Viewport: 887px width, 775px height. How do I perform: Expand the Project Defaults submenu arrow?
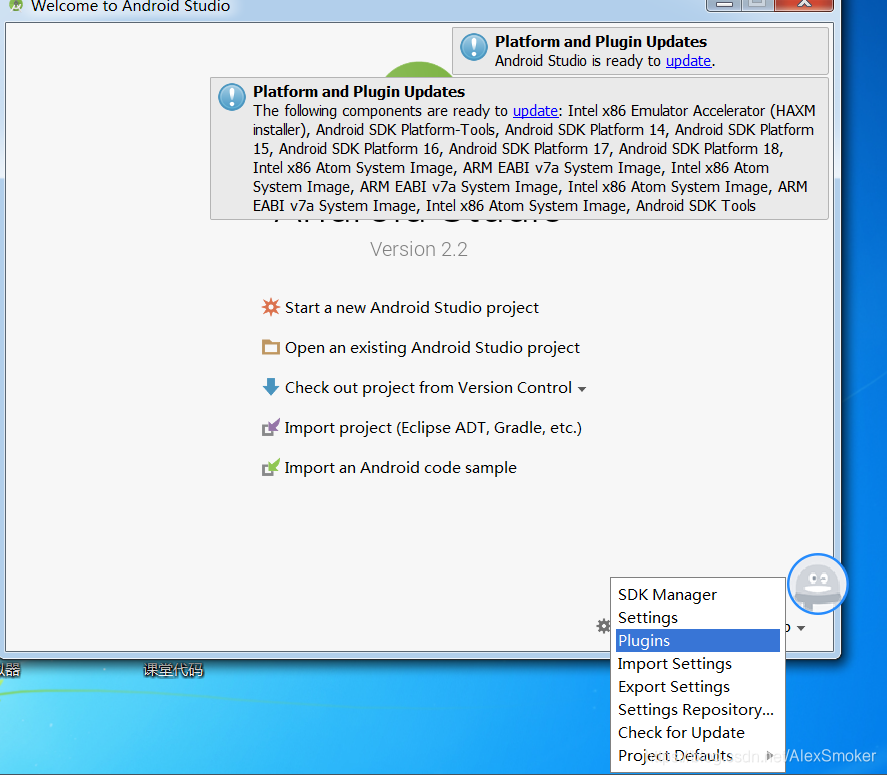(769, 756)
